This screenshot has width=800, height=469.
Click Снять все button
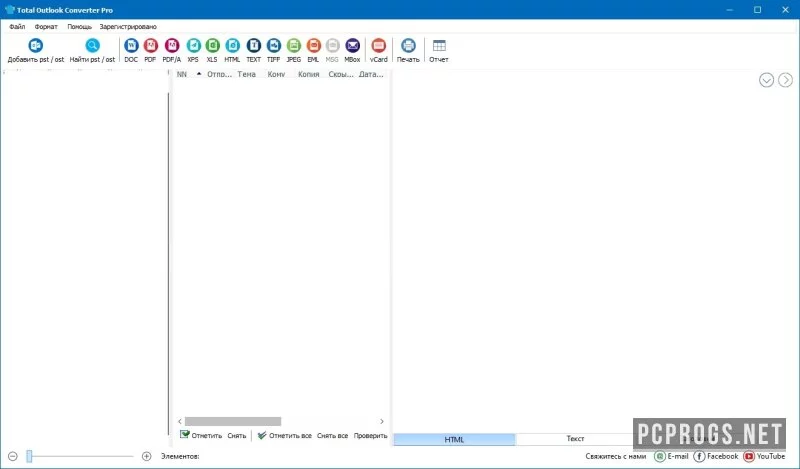(x=332, y=436)
